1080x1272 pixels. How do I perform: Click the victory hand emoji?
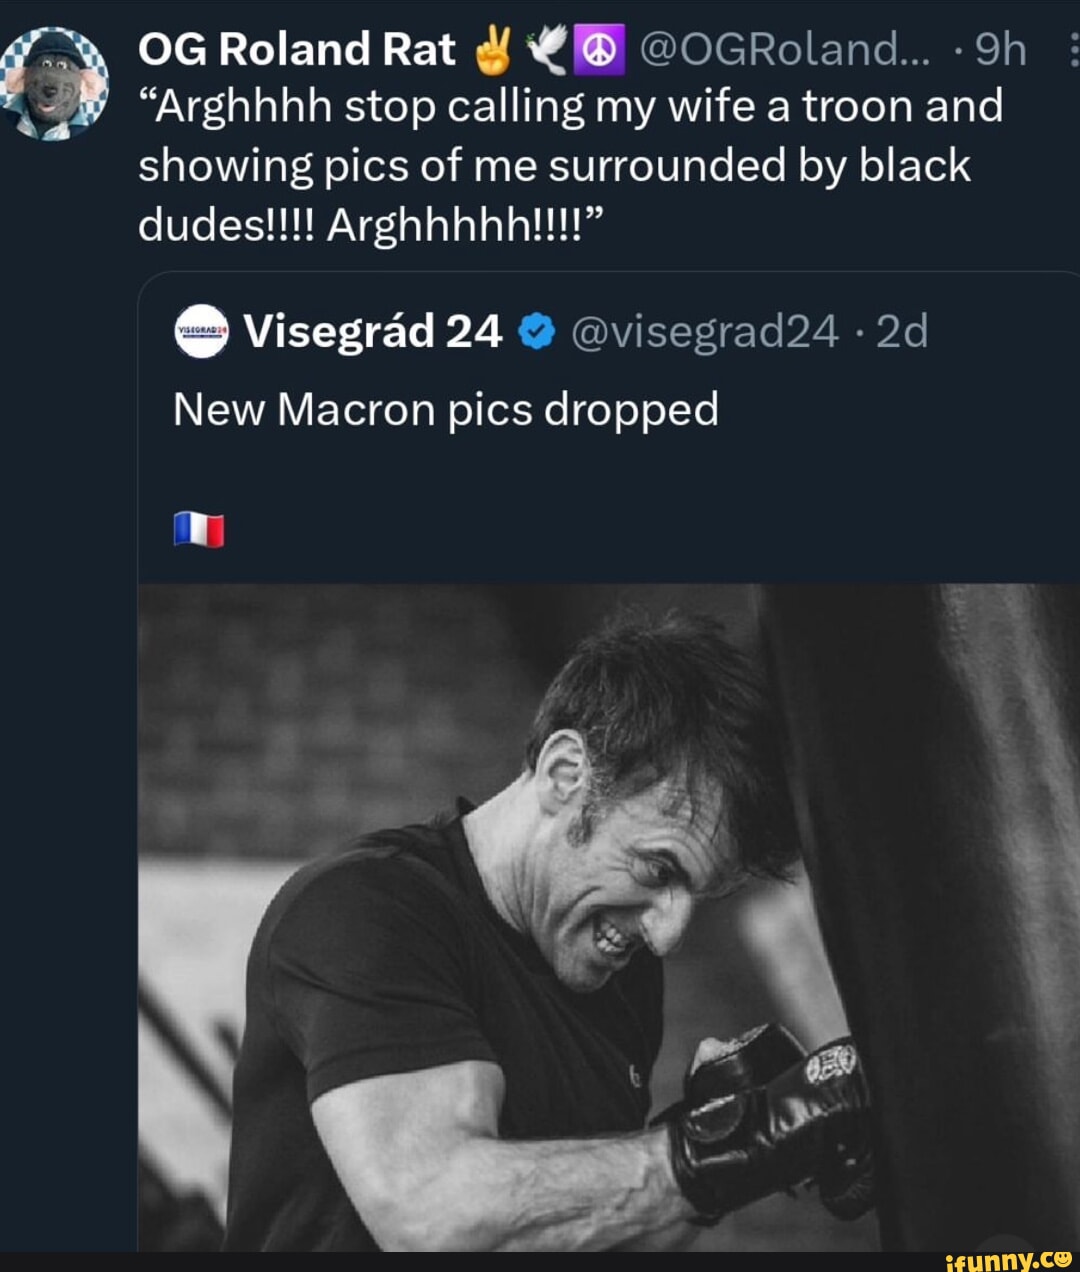pos(492,50)
